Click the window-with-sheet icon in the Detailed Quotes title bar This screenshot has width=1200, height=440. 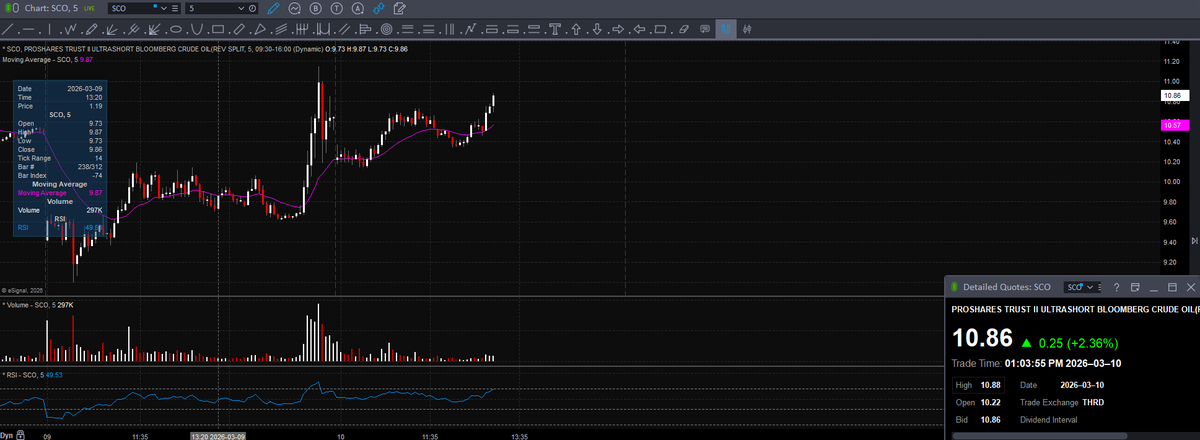coord(1135,287)
